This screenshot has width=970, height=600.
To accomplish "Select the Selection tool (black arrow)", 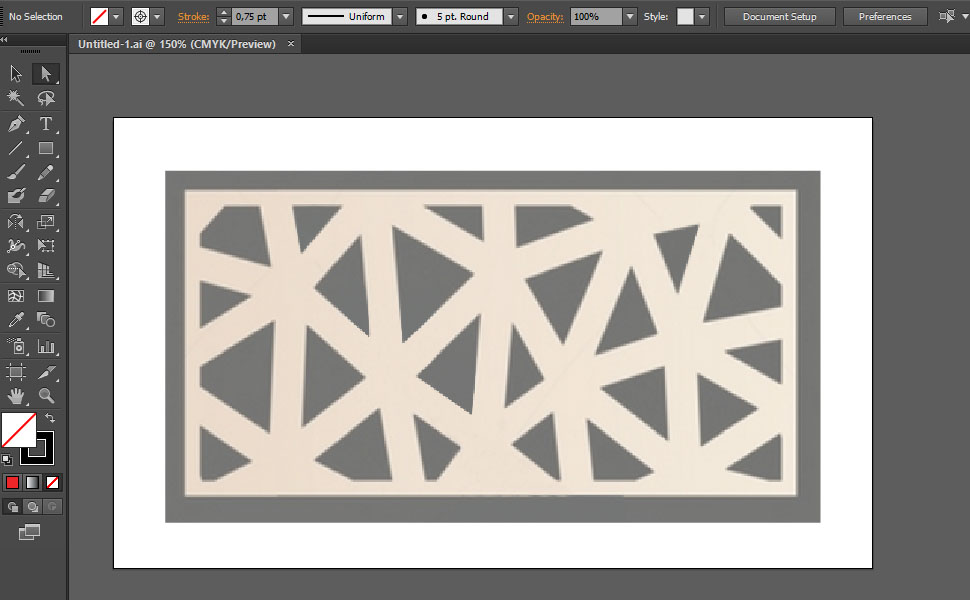I will (x=15, y=74).
